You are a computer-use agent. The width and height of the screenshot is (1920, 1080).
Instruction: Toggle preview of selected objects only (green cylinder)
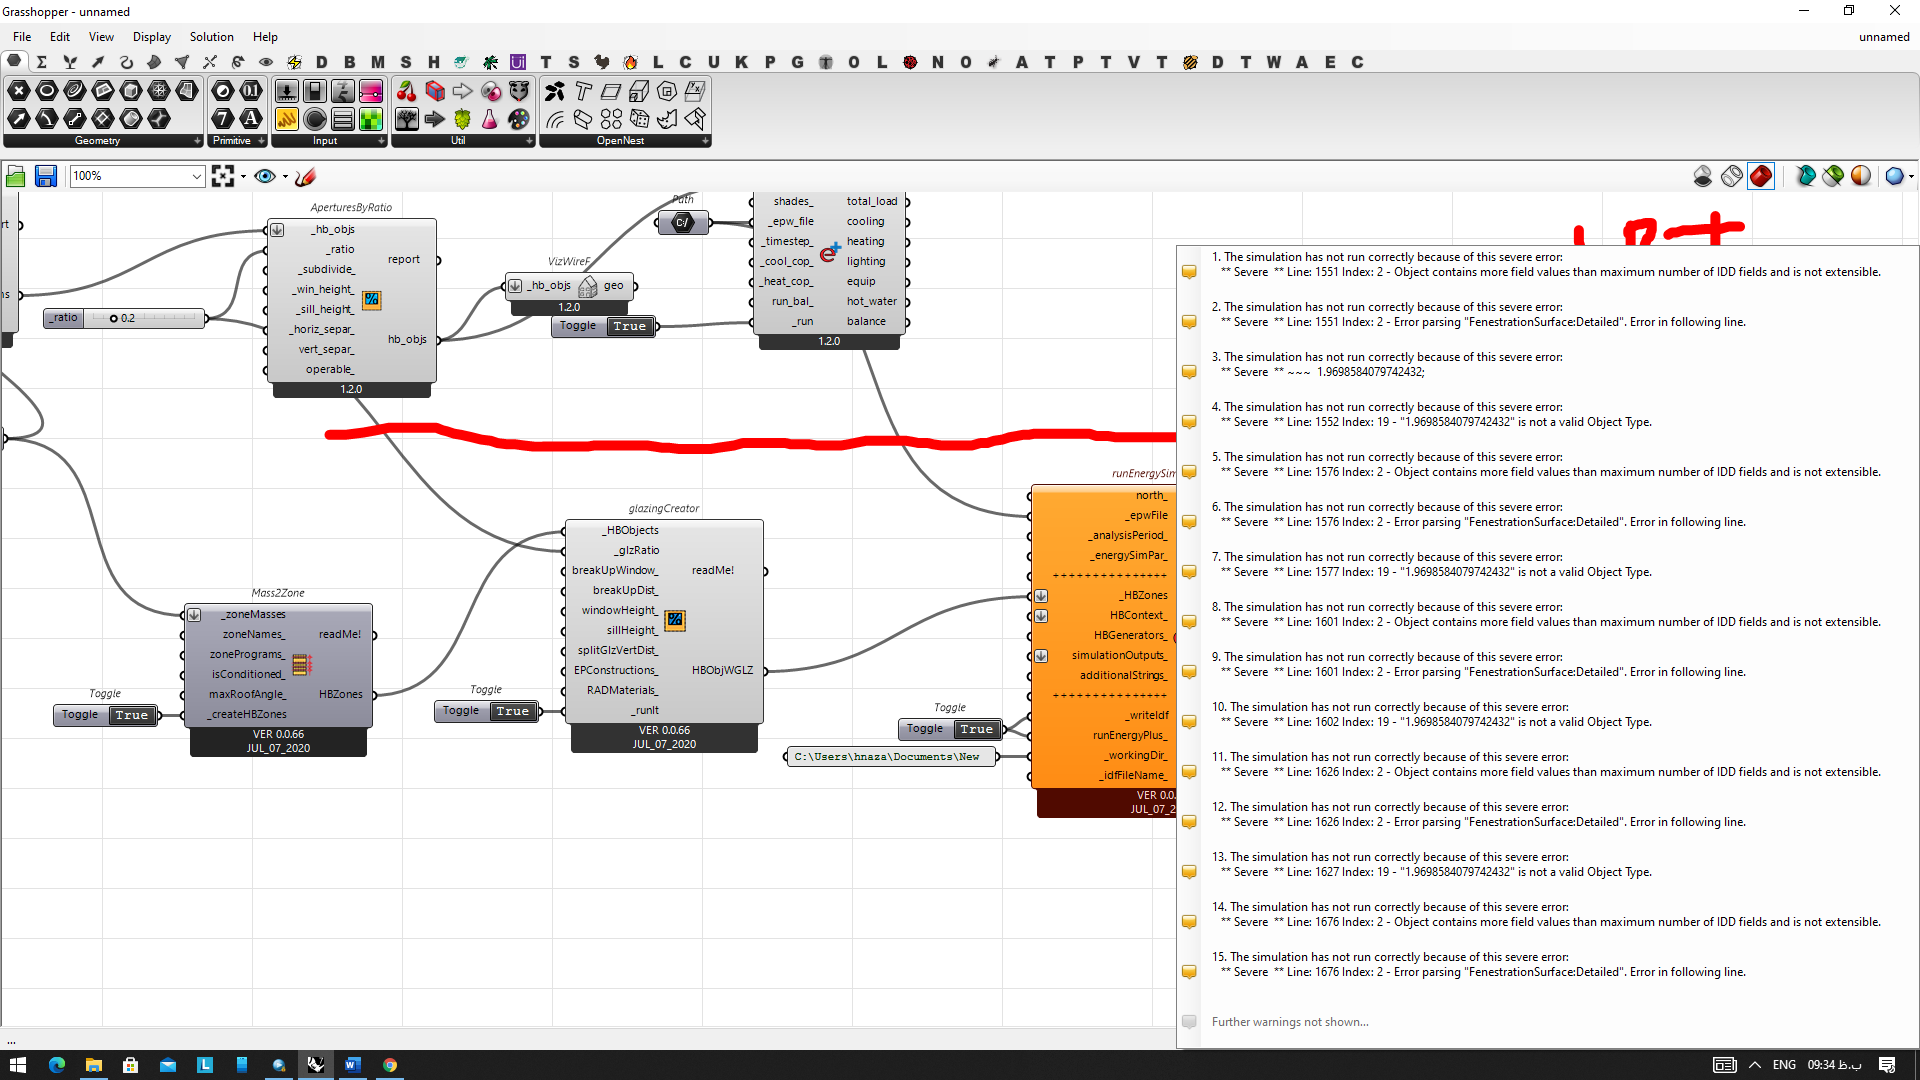(x=1833, y=176)
